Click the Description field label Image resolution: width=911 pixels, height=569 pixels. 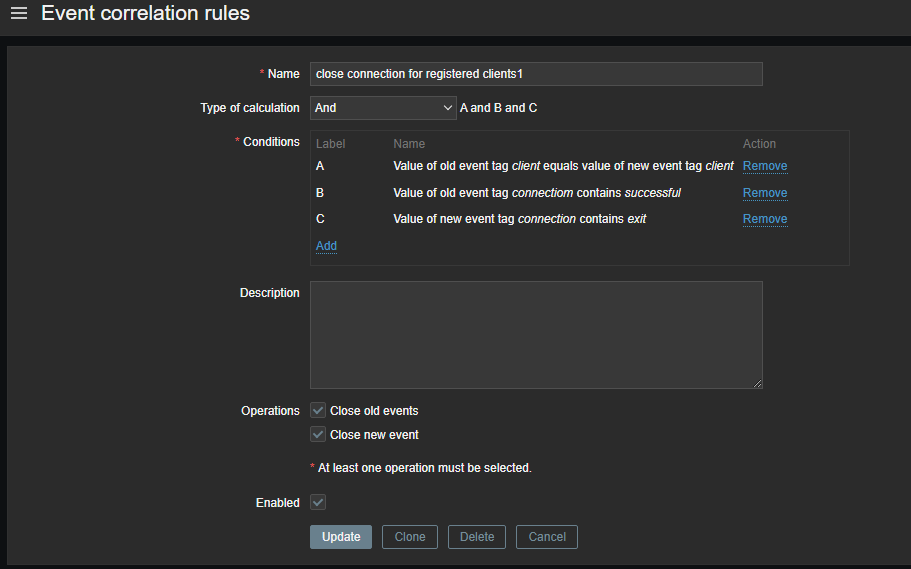(x=269, y=293)
